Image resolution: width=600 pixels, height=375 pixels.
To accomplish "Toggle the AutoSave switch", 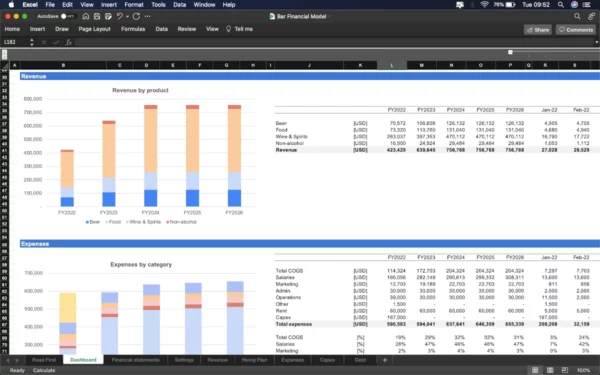I will 67,16.
